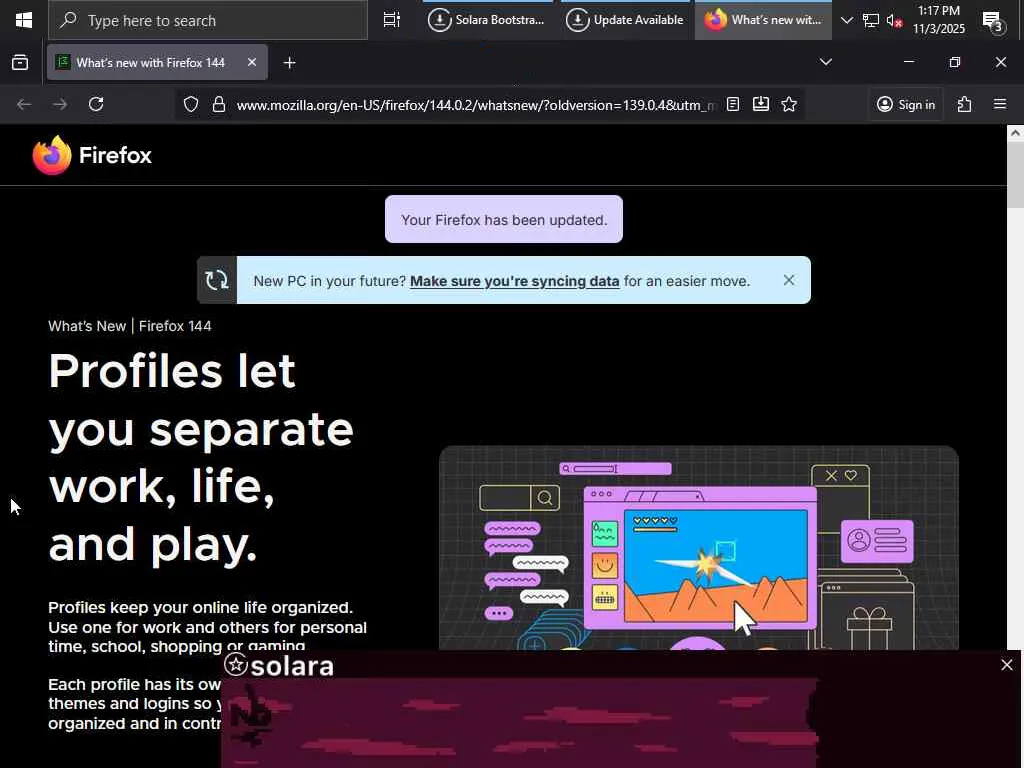
Task: Reload the current page
Action: [x=96, y=104]
